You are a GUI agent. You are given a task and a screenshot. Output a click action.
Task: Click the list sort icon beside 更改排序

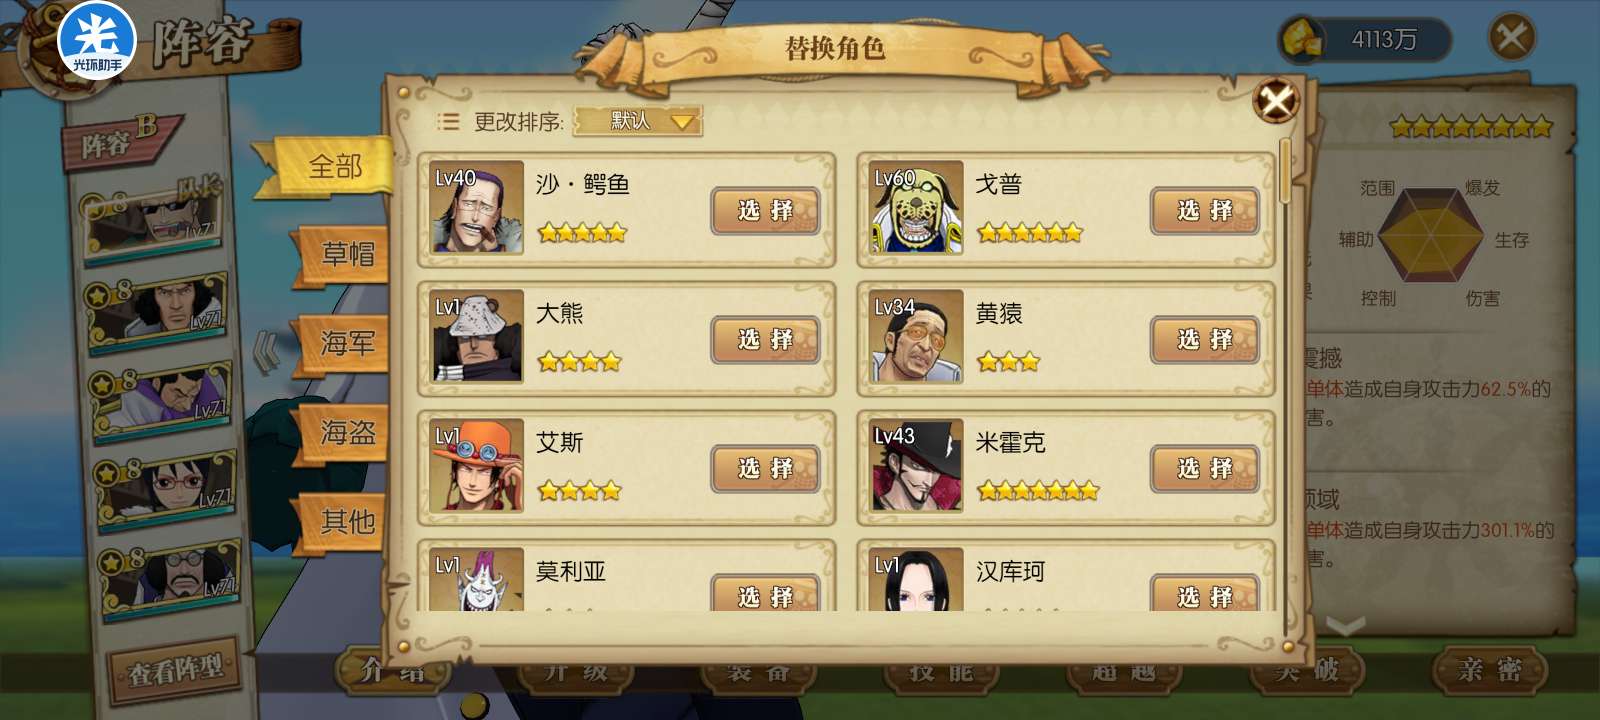click(x=448, y=122)
